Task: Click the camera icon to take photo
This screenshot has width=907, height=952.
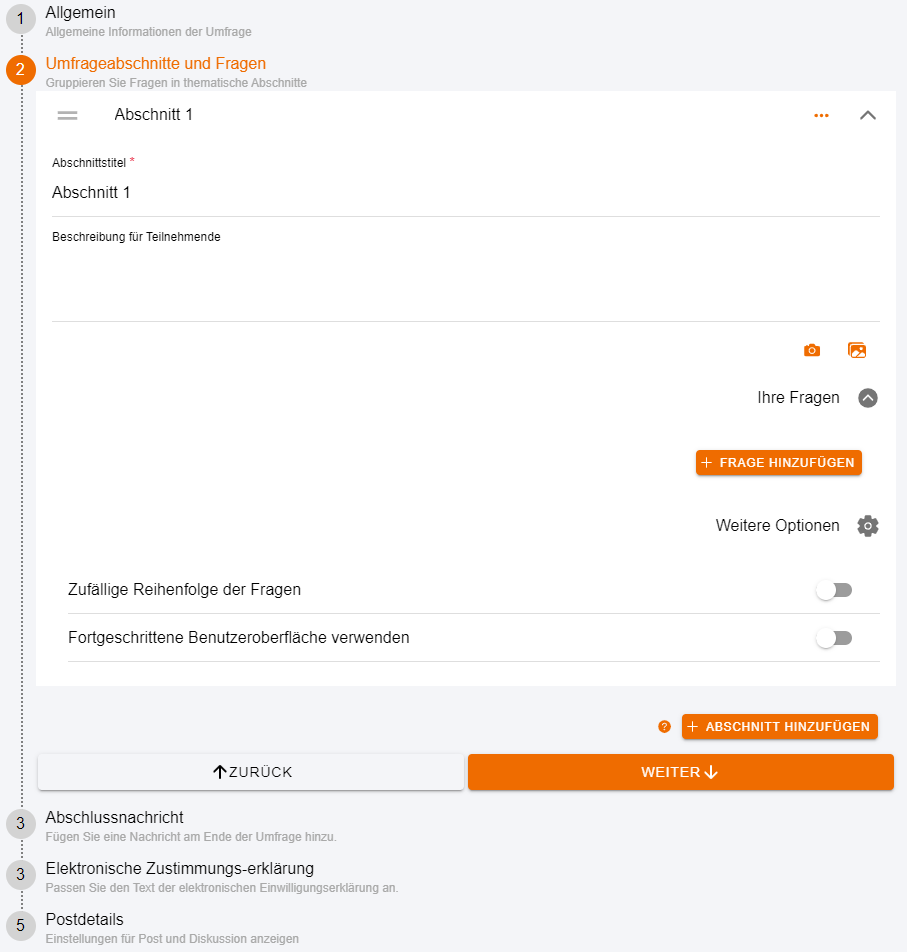Action: 812,350
